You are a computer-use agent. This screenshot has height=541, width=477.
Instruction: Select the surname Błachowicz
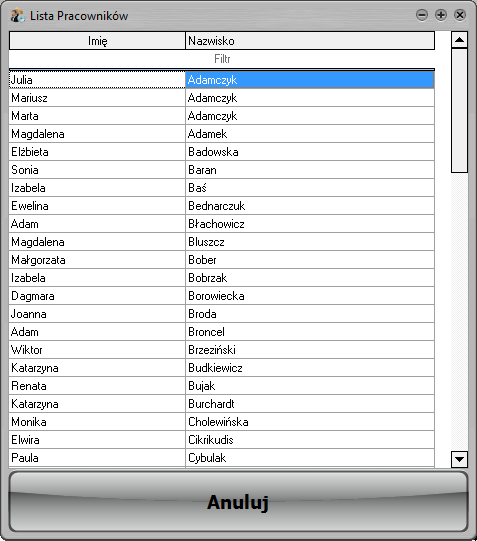[x=310, y=224]
